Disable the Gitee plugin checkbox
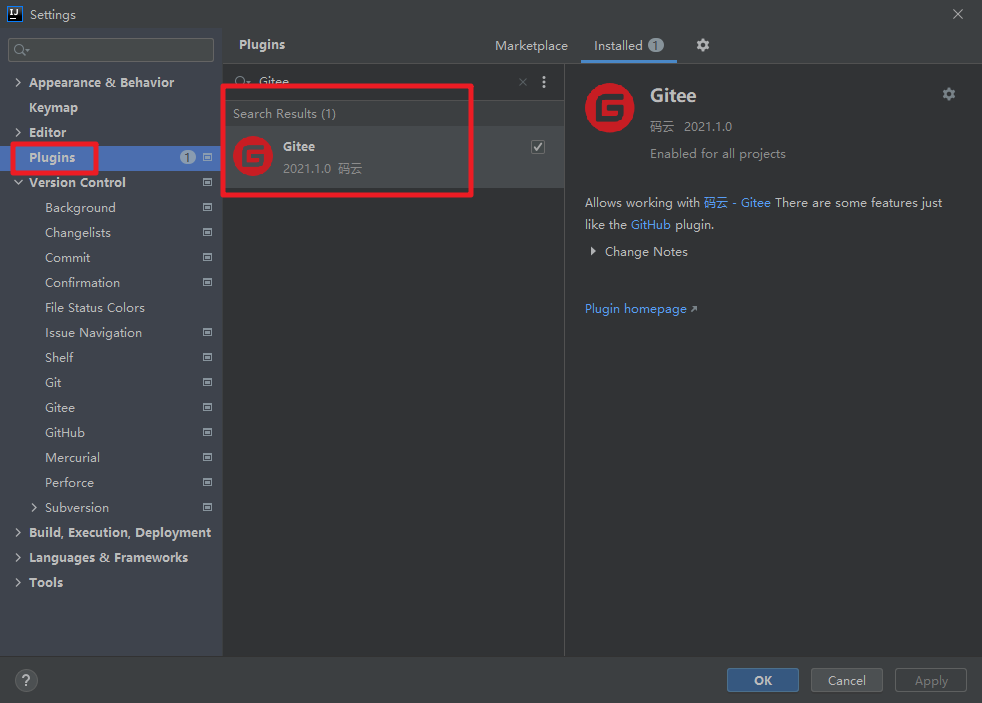The width and height of the screenshot is (982, 703). (x=538, y=147)
